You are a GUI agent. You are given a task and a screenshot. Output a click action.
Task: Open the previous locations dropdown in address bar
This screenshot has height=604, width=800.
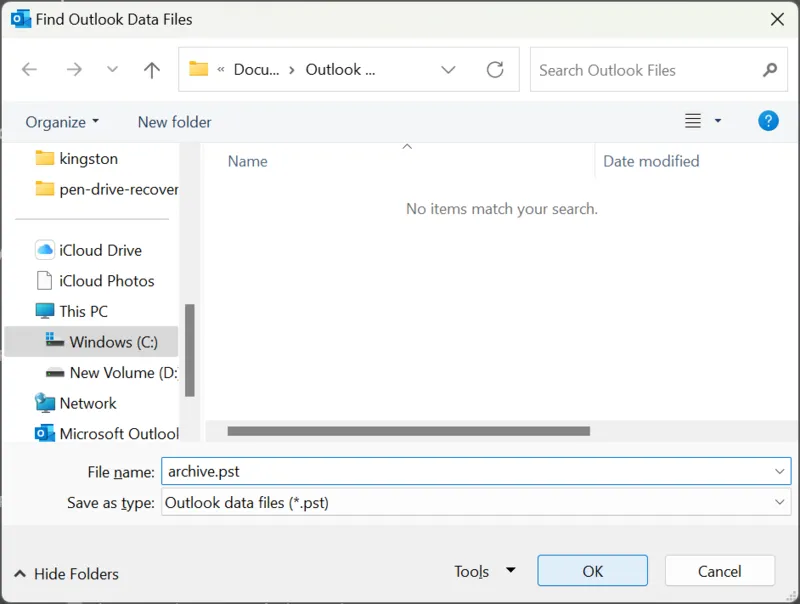[448, 70]
